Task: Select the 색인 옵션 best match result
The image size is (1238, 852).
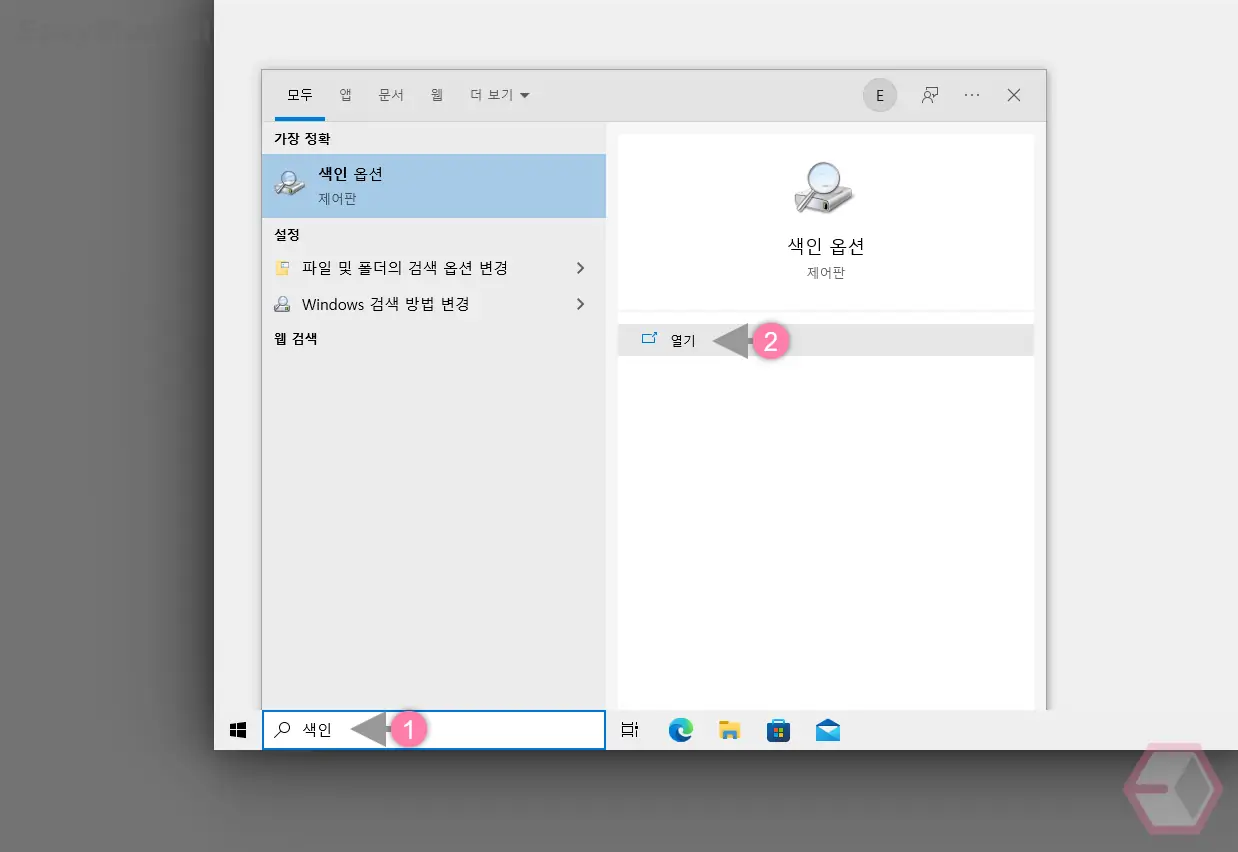Action: (x=434, y=186)
